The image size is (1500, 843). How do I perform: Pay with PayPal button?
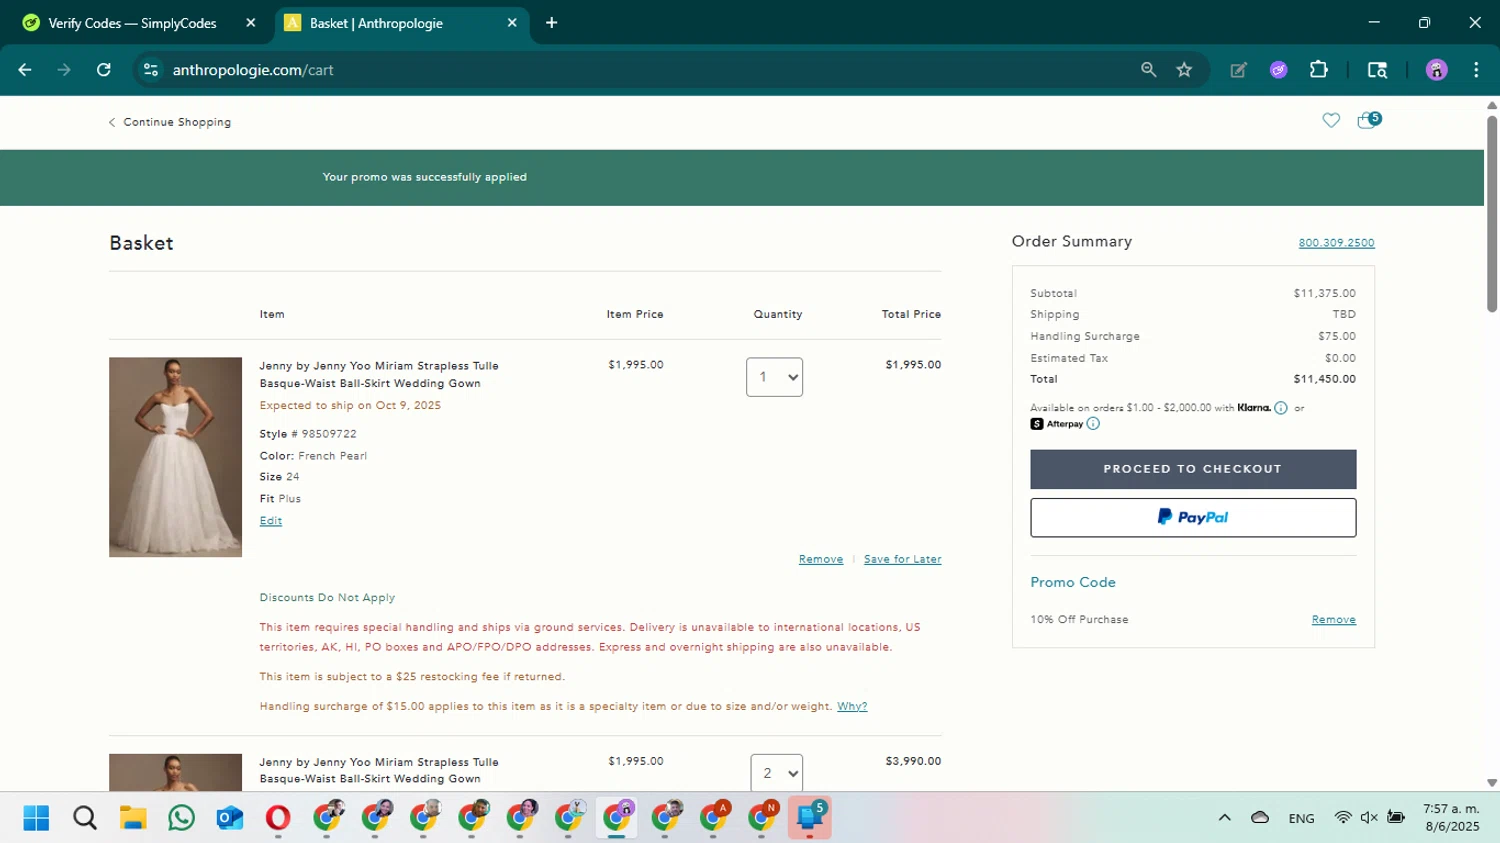(x=1193, y=518)
